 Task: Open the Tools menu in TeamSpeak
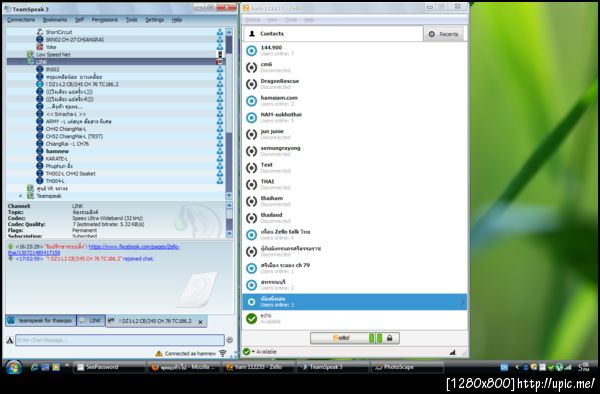tap(132, 20)
